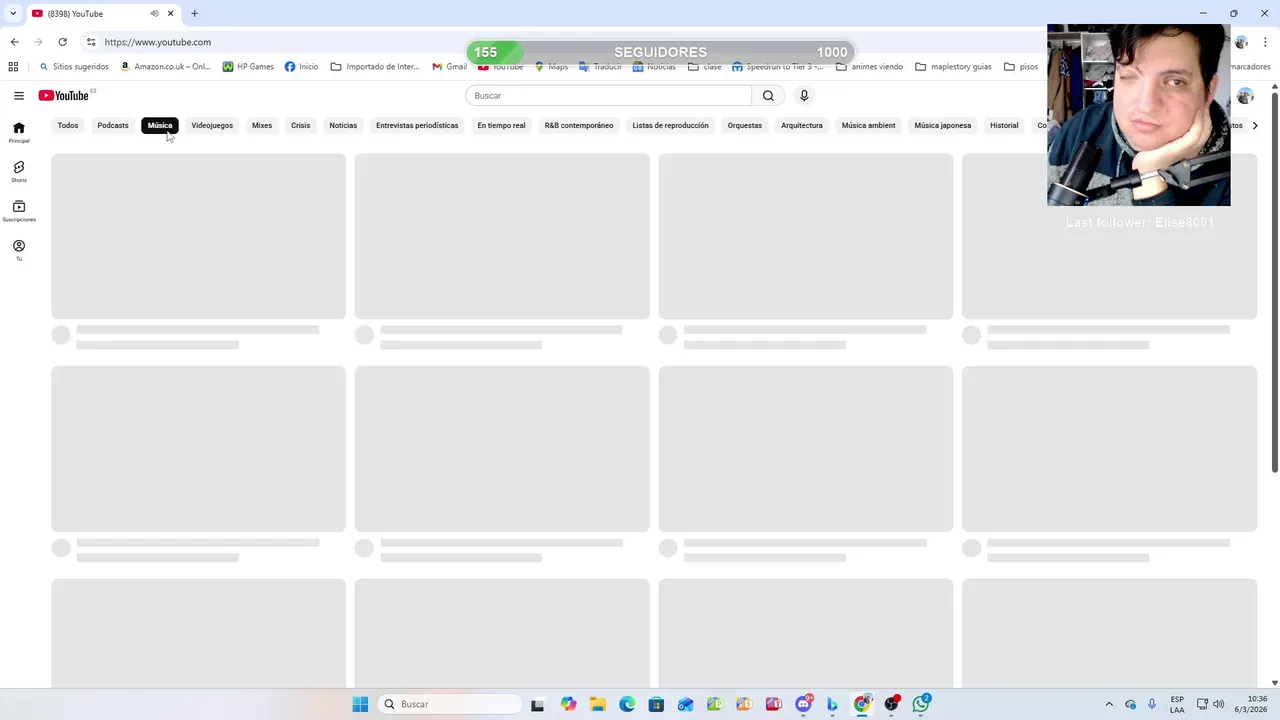Screen dimensions: 1280x720
Task: Select the Música ambient chip
Action: point(868,125)
